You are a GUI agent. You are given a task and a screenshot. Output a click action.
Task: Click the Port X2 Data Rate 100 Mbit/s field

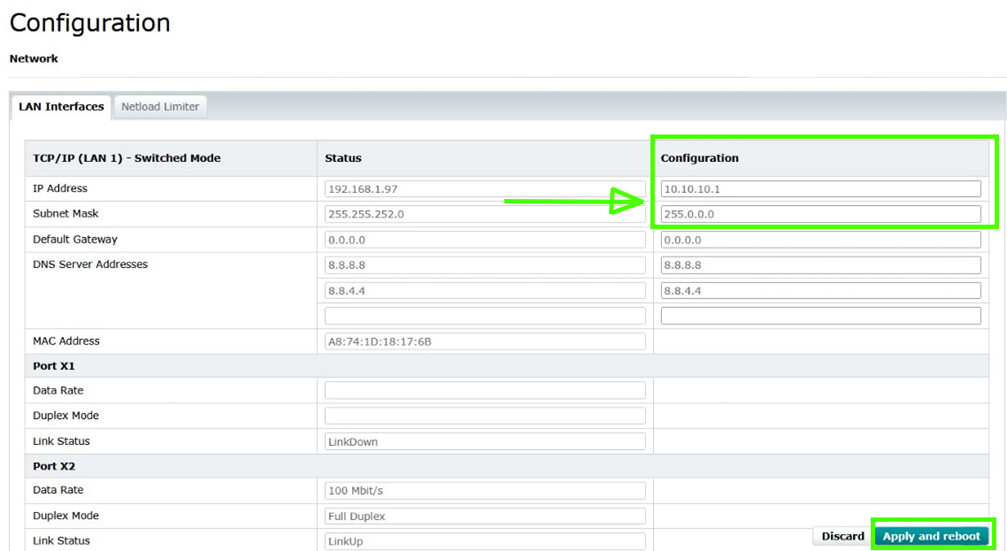tap(485, 491)
